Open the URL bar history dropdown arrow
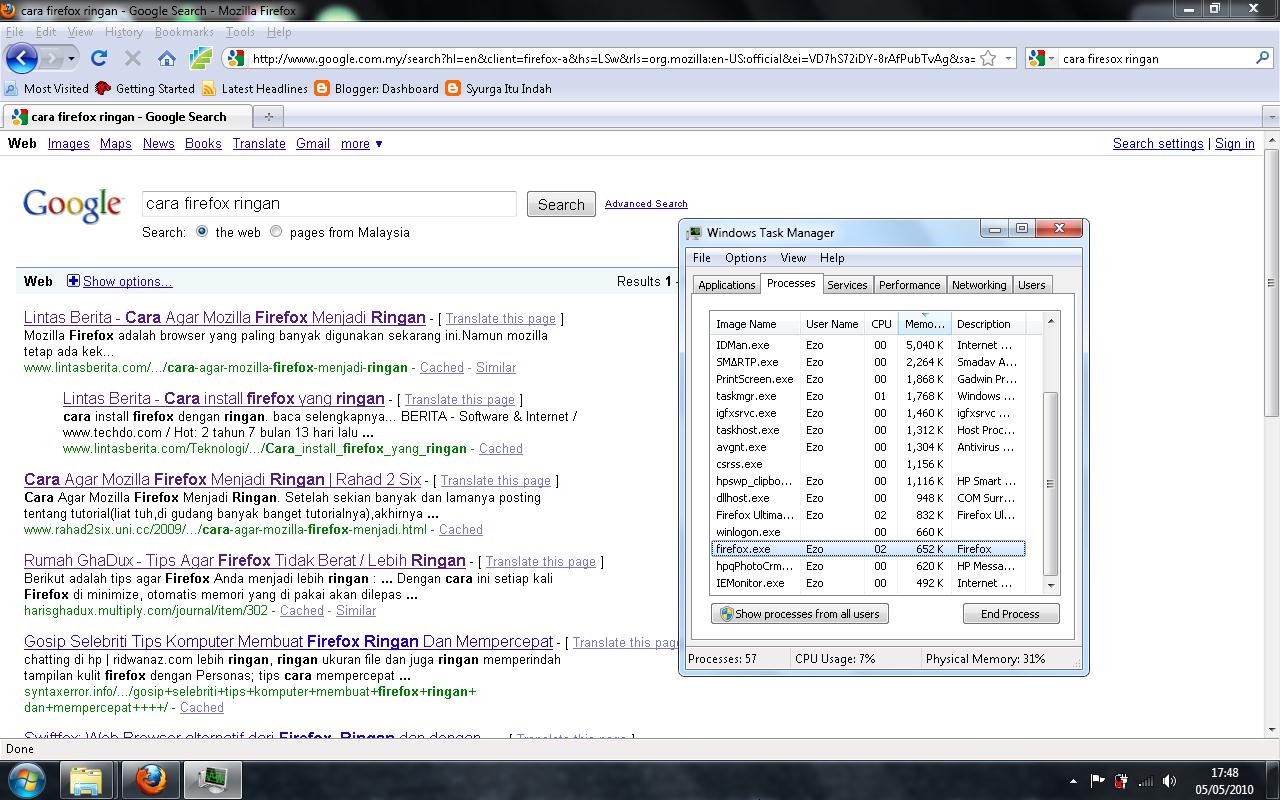The height and width of the screenshot is (800, 1280). [1008, 58]
